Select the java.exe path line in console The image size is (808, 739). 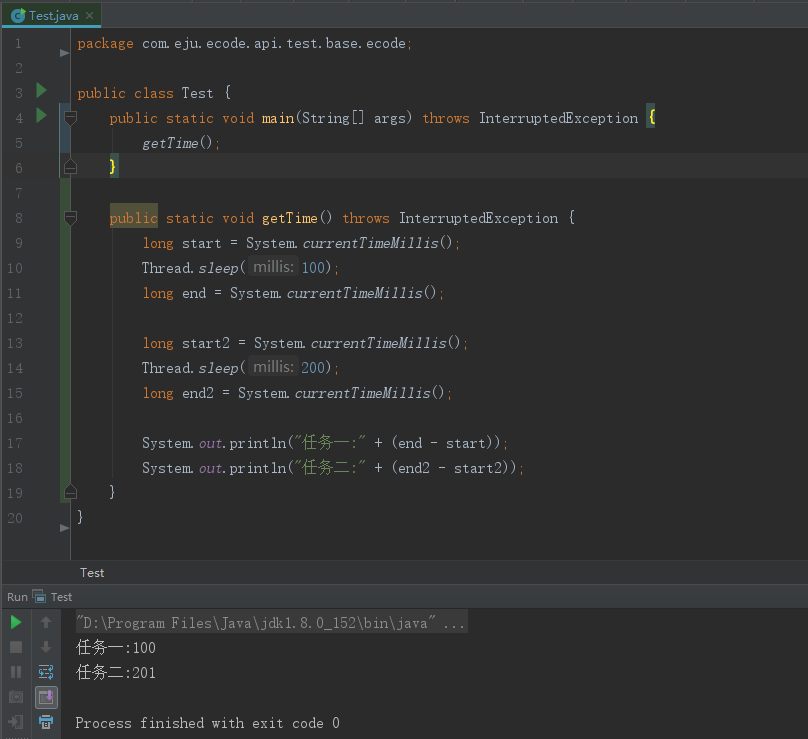[x=265, y=622]
